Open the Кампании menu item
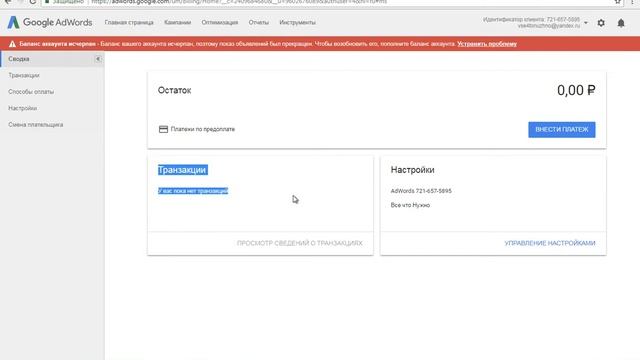Image resolution: width=640 pixels, height=360 pixels. click(x=178, y=22)
